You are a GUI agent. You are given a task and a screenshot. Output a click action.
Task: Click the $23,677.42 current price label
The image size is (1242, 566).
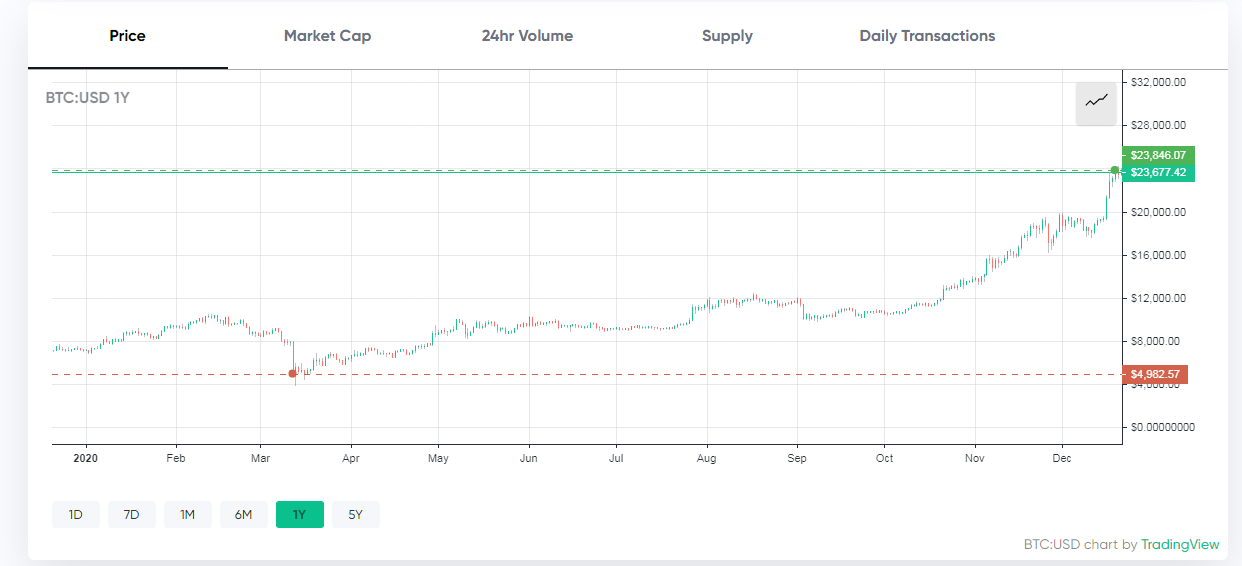pos(1159,173)
